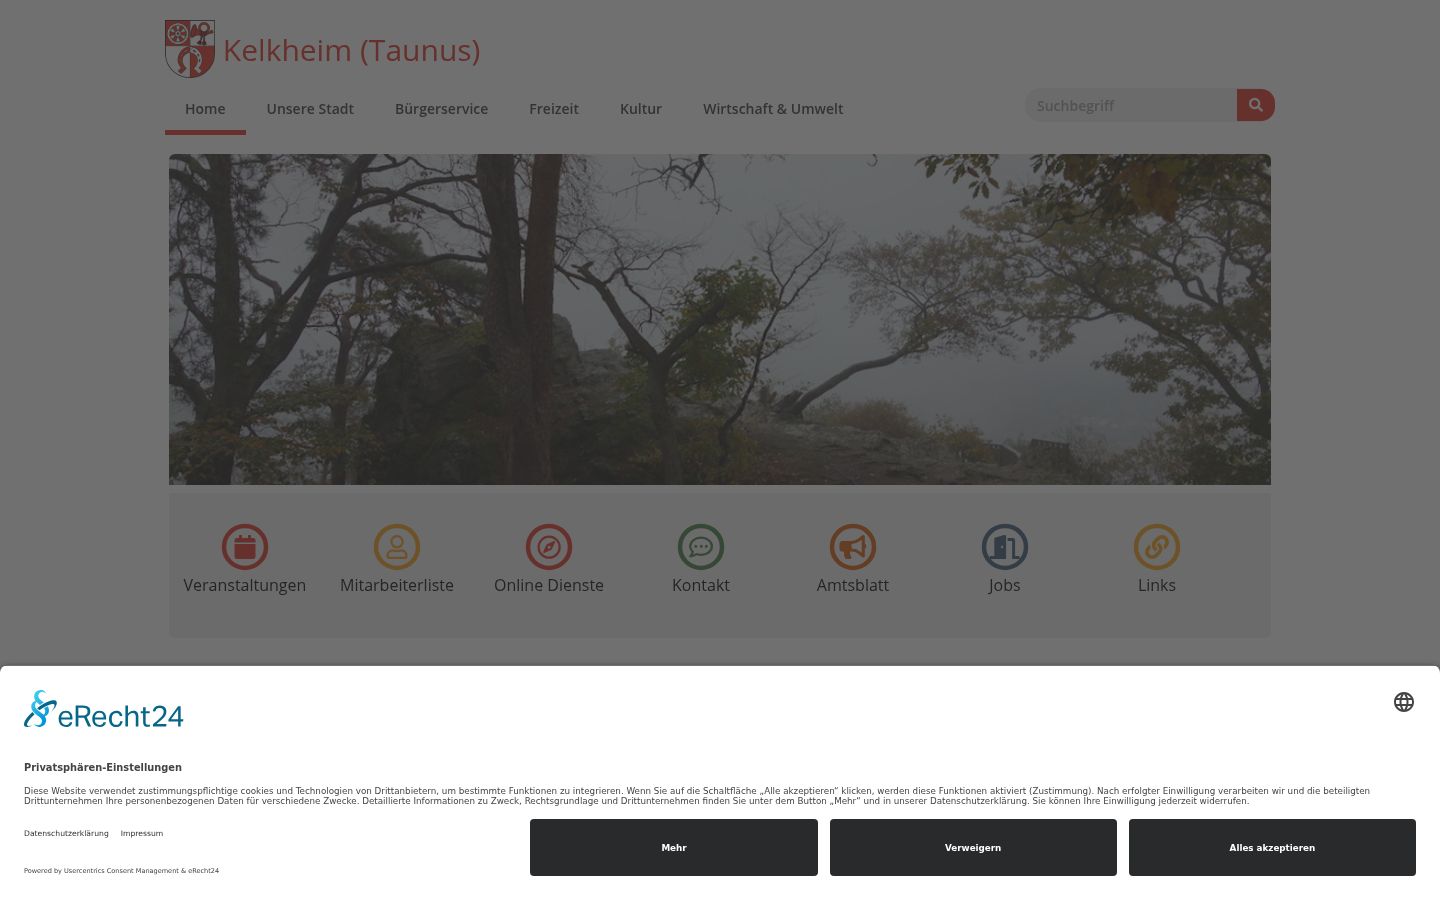Open the language globe selector
The image size is (1440, 900).
click(x=1404, y=702)
